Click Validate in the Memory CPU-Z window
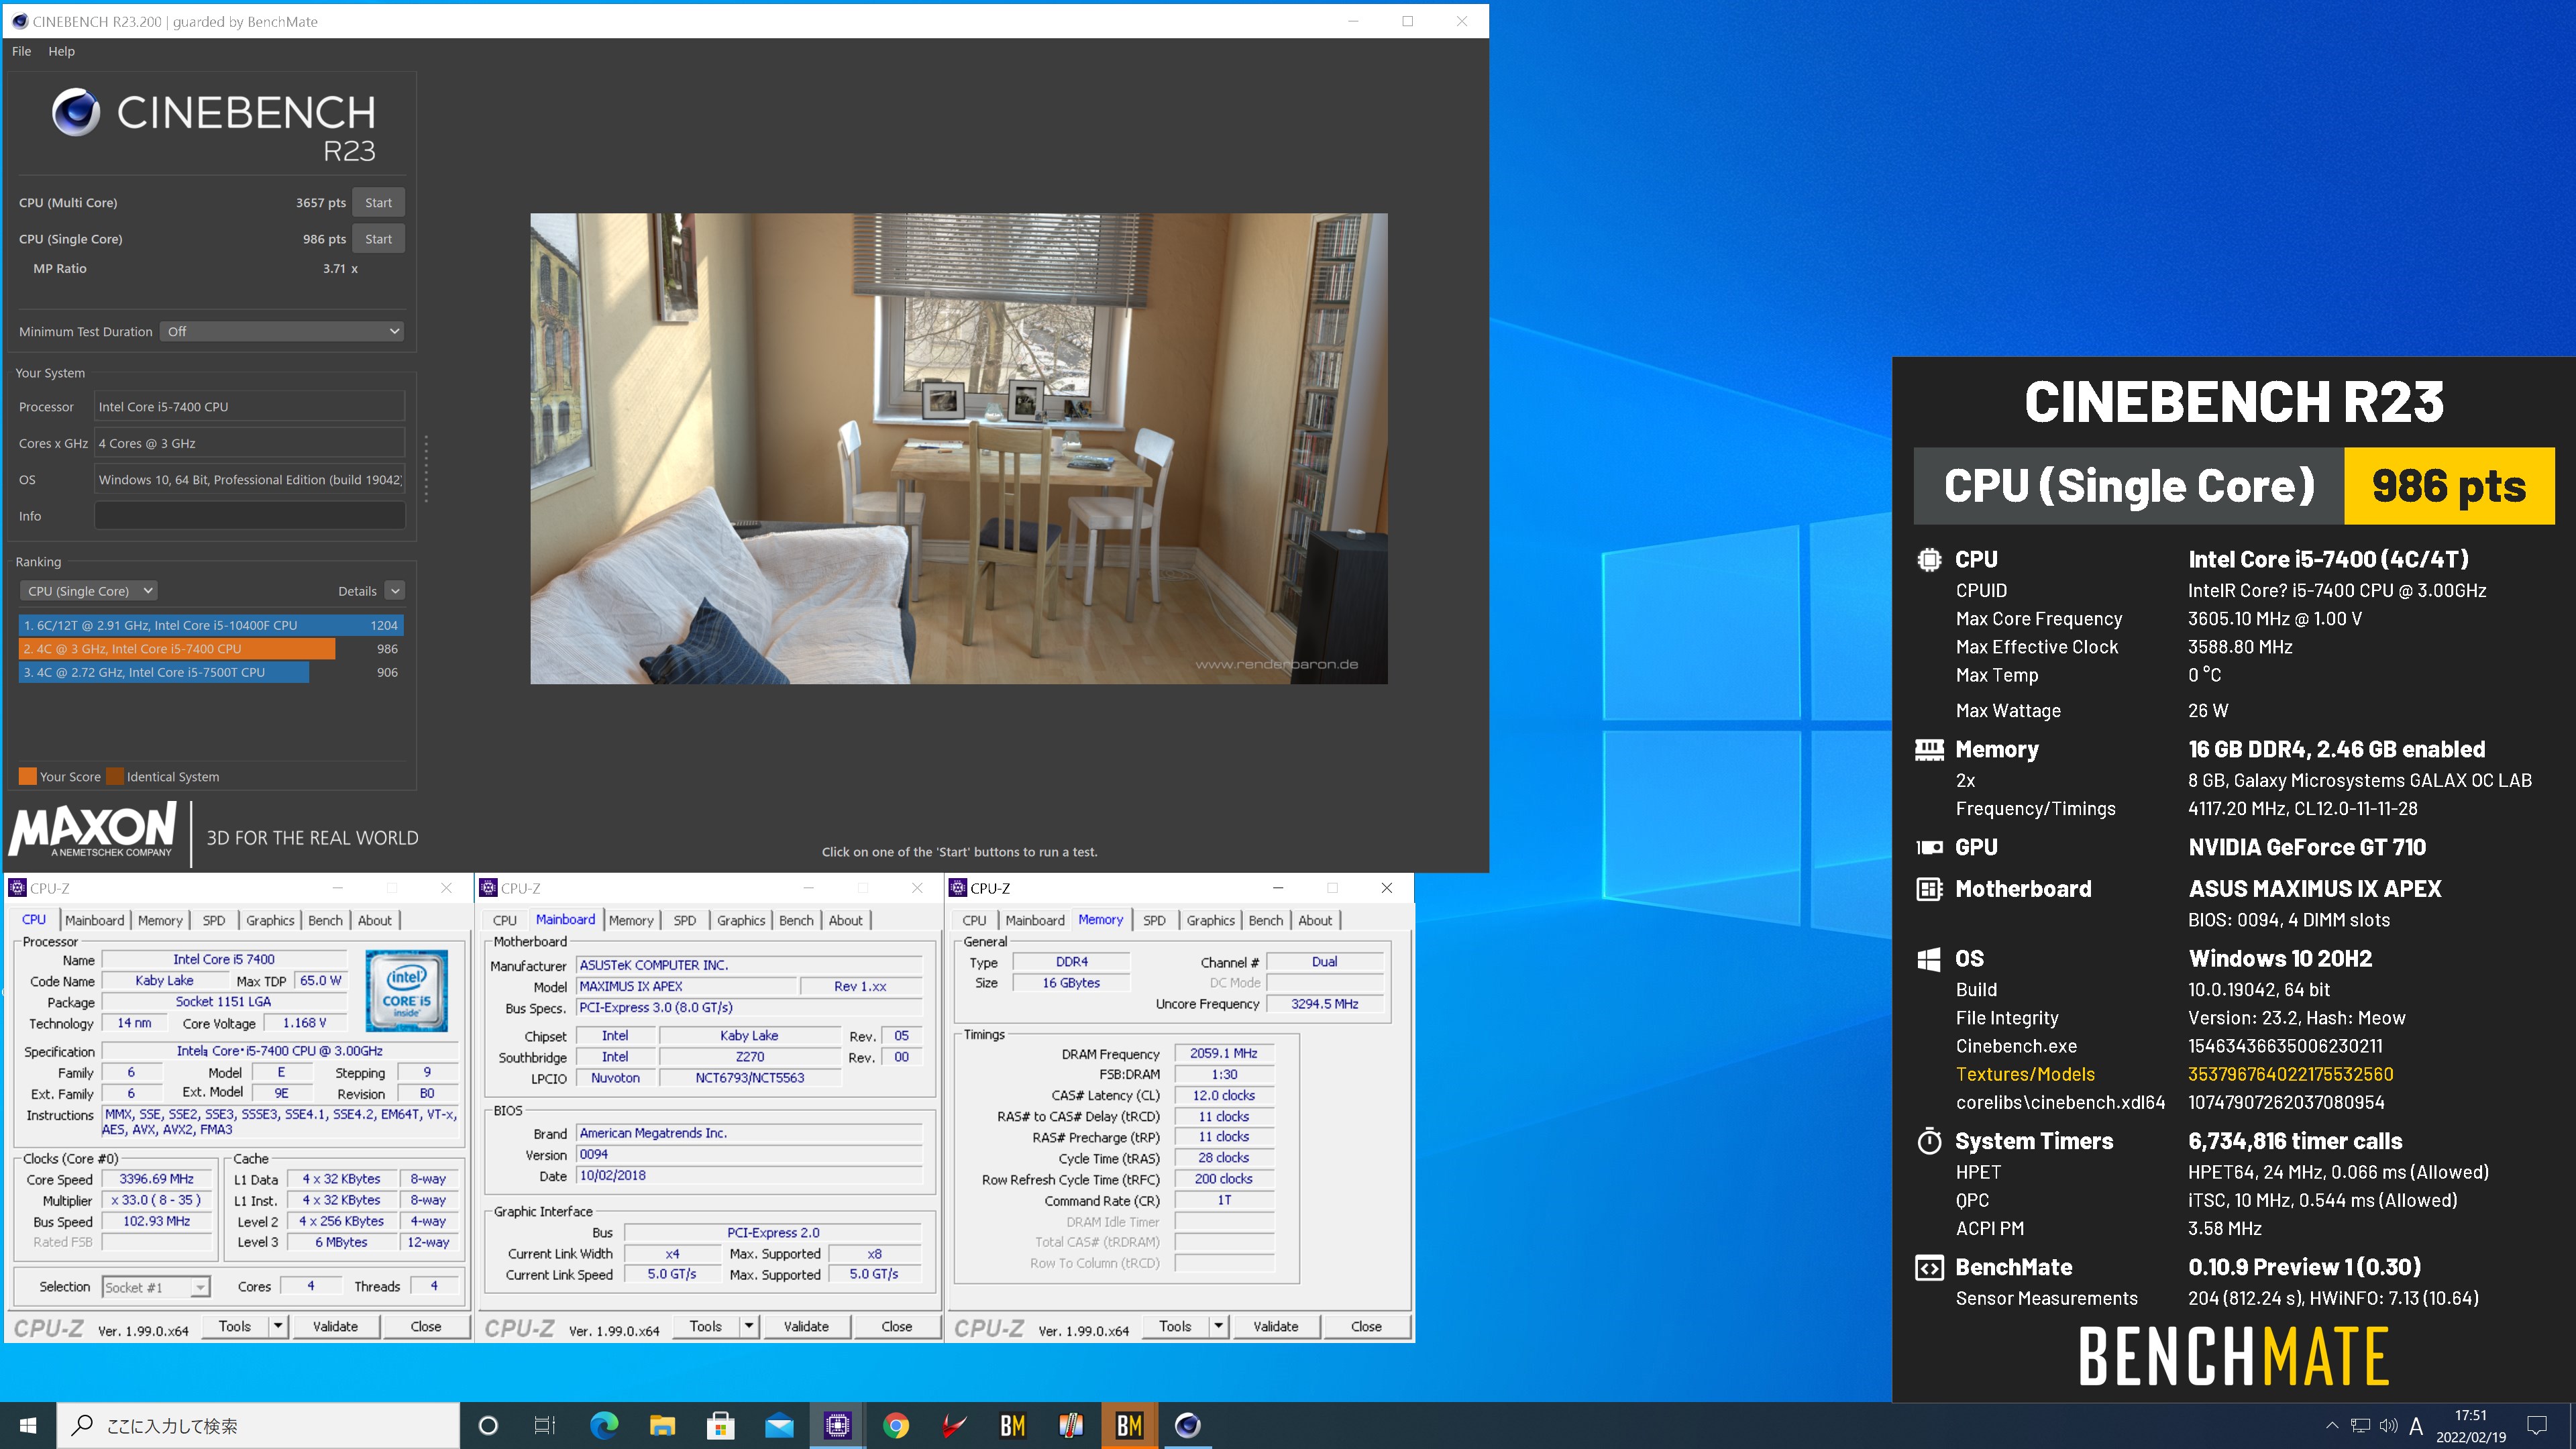Screen dimensions: 2576x1449 1276,1326
